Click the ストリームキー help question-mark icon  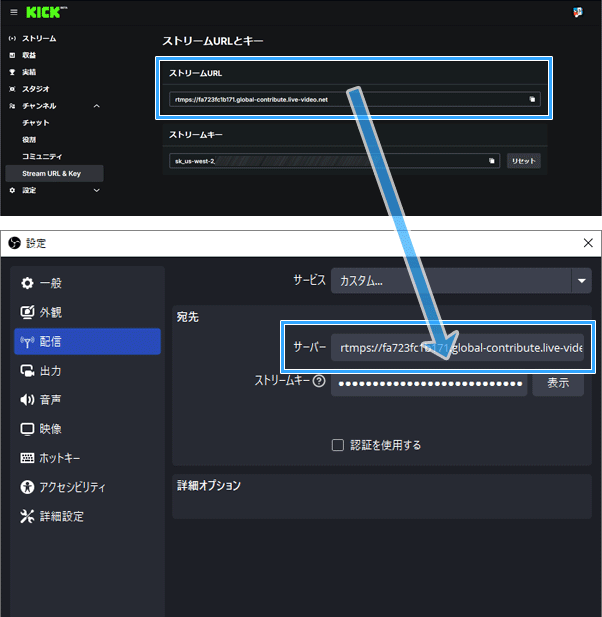click(x=319, y=381)
